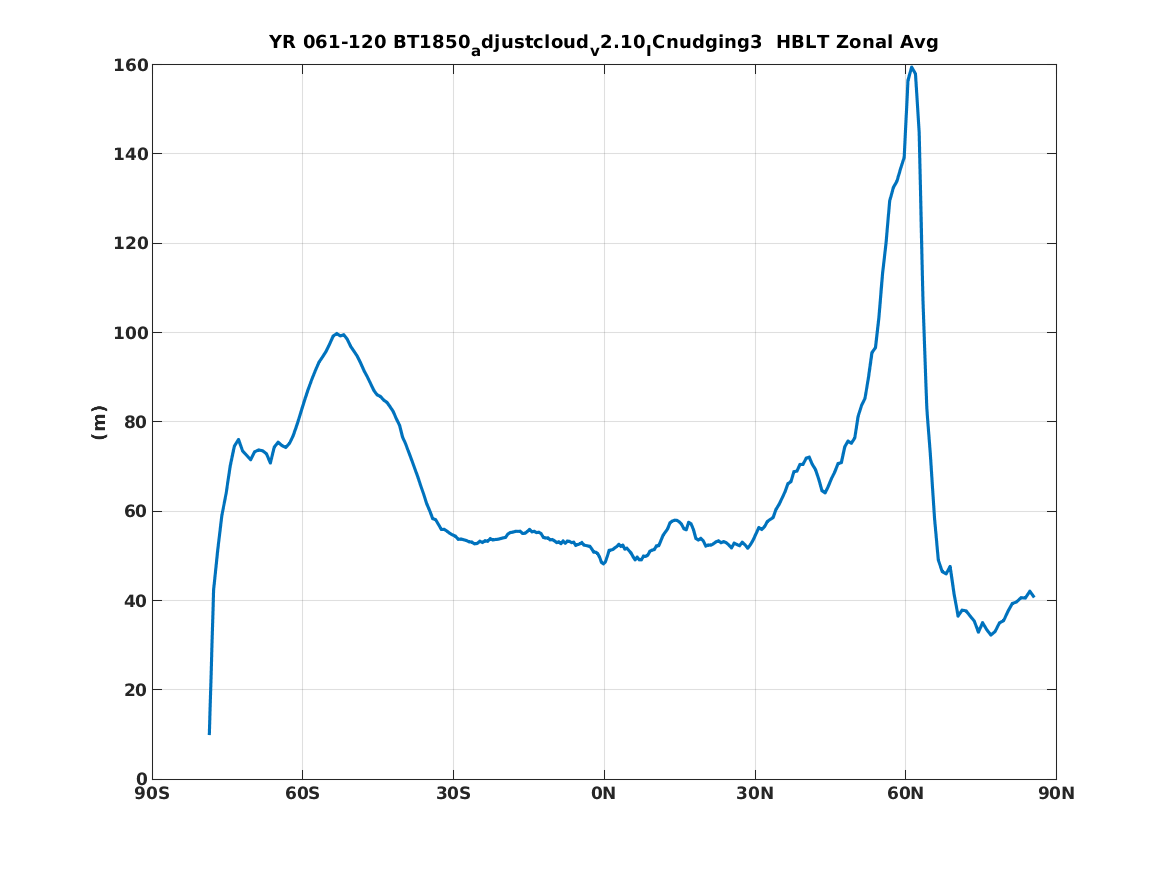1167x875 pixels.
Task: Click the '100' y-axis tick label
Action: click(x=130, y=333)
